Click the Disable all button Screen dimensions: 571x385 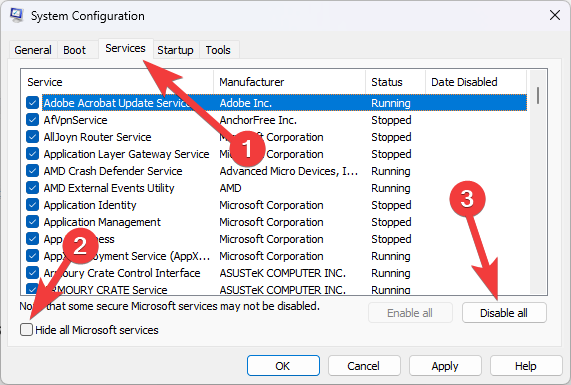click(504, 313)
